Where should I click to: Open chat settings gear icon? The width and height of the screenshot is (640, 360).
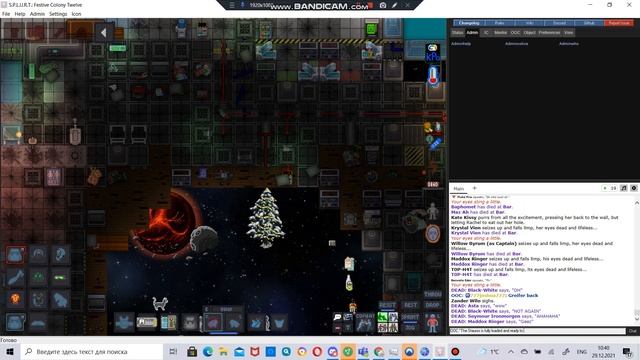633,188
